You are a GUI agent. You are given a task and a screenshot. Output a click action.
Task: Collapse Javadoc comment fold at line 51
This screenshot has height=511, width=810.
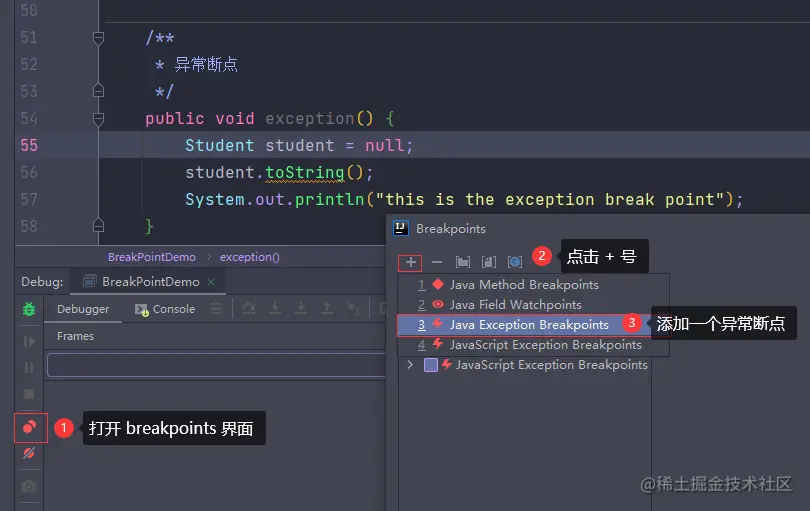pyautogui.click(x=98, y=38)
